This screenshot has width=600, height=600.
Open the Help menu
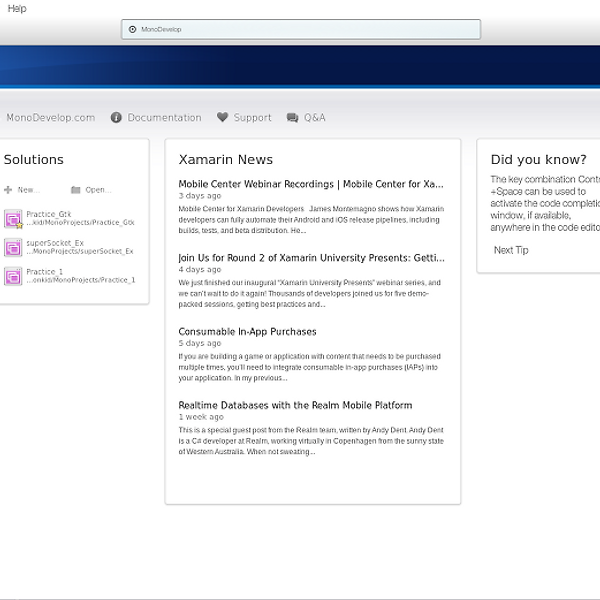click(x=17, y=8)
